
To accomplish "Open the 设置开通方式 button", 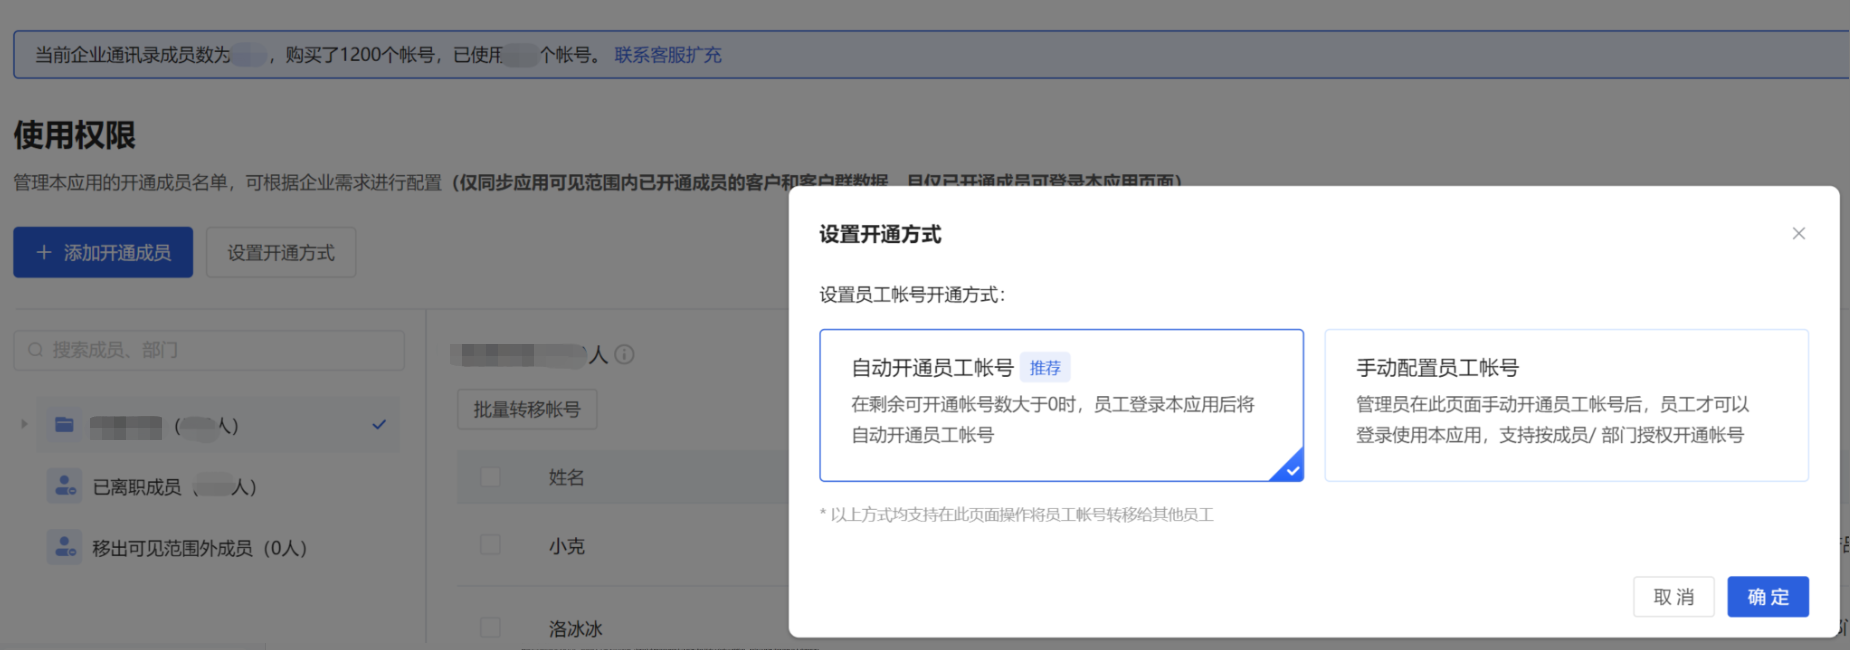I will tap(281, 252).
